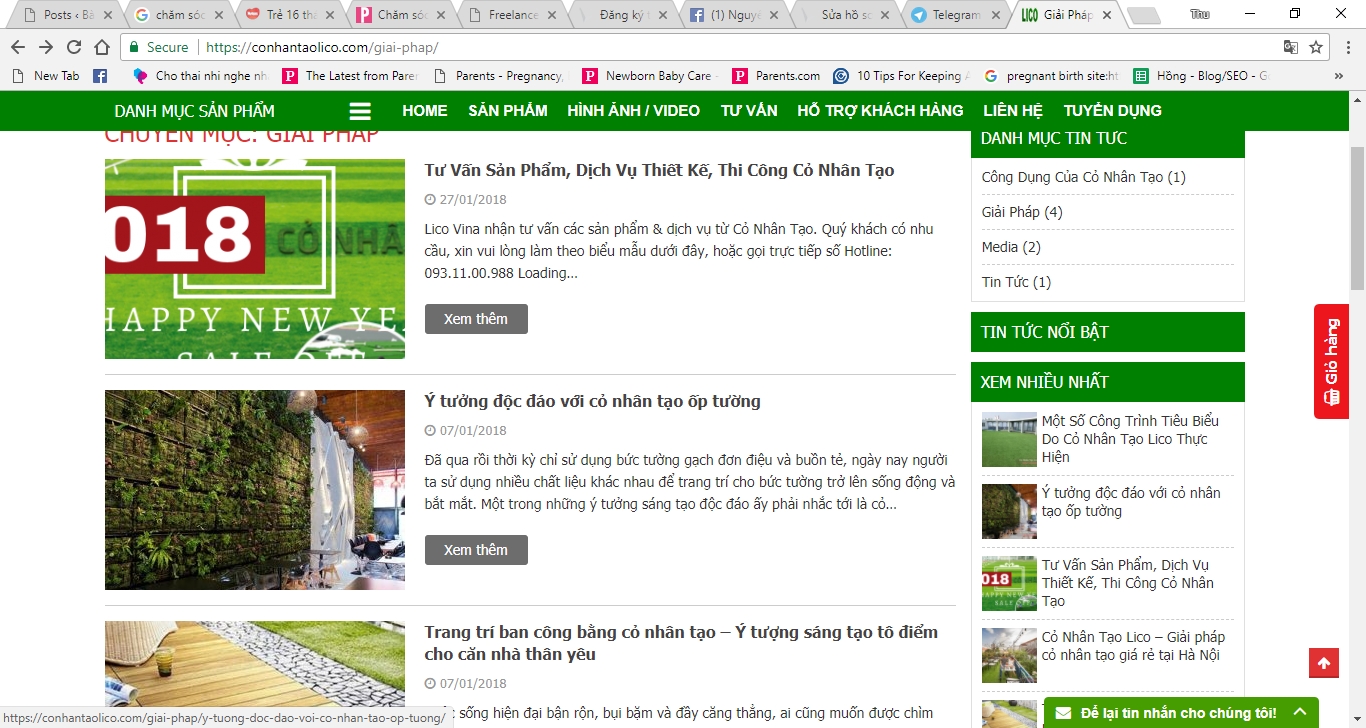This screenshot has height=728, width=1366.
Task: Open the pregnant birth site bookmark
Action: point(1052,76)
